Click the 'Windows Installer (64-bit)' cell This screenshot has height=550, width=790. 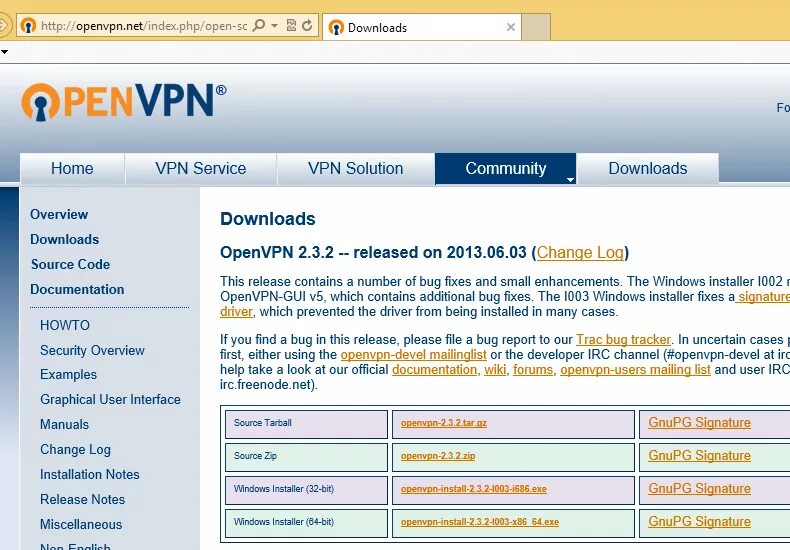click(306, 523)
